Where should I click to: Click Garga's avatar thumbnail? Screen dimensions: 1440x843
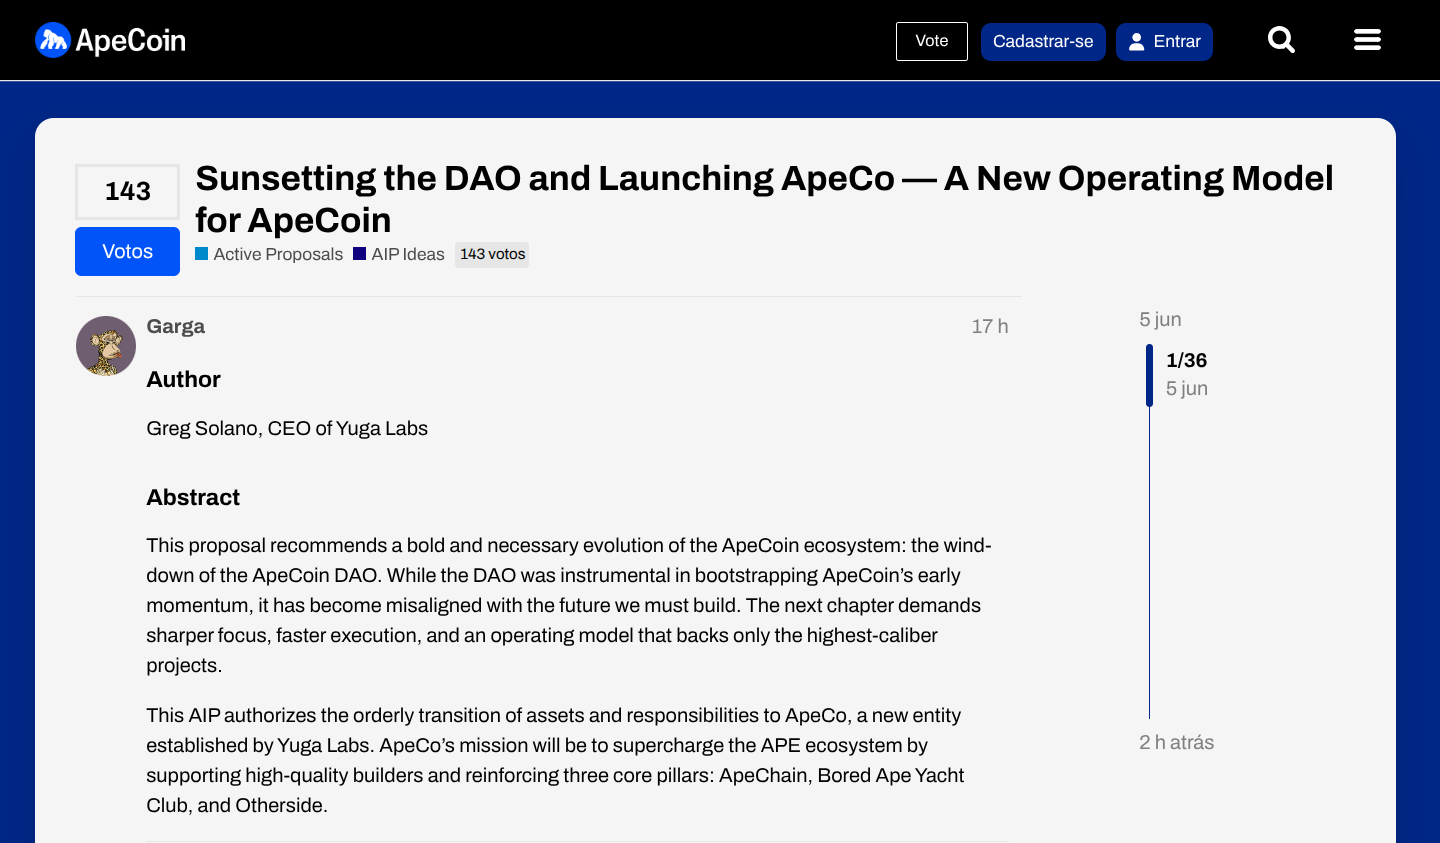106,346
